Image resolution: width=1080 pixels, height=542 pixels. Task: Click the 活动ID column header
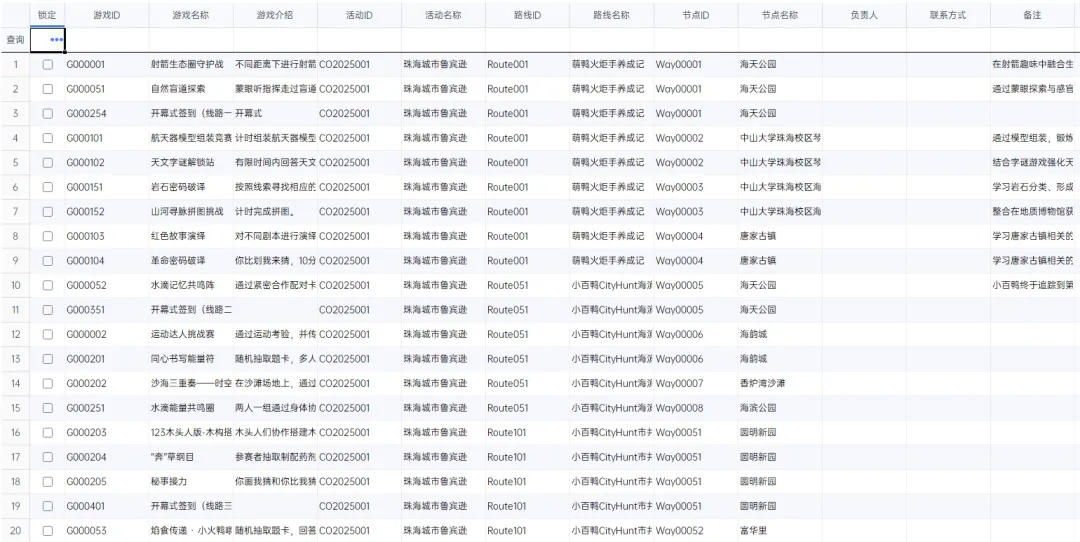[x=358, y=16]
